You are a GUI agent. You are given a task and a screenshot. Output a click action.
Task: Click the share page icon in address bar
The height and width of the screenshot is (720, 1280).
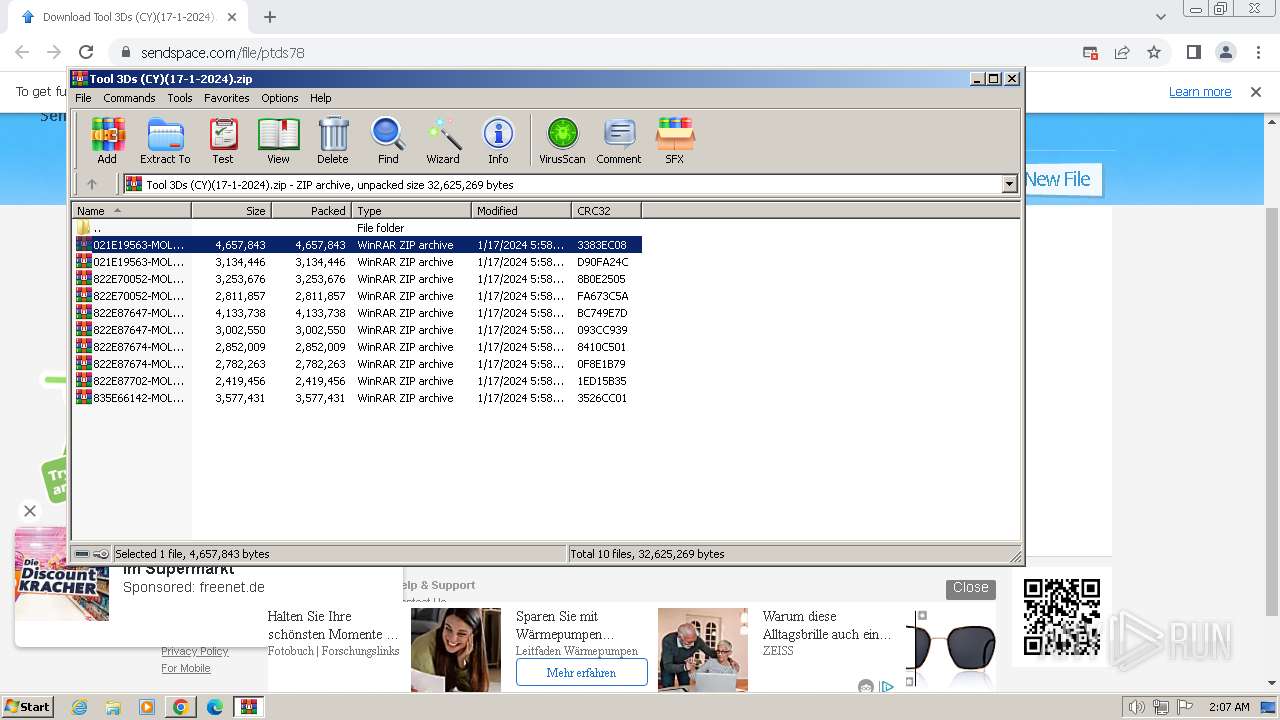[x=1122, y=52]
